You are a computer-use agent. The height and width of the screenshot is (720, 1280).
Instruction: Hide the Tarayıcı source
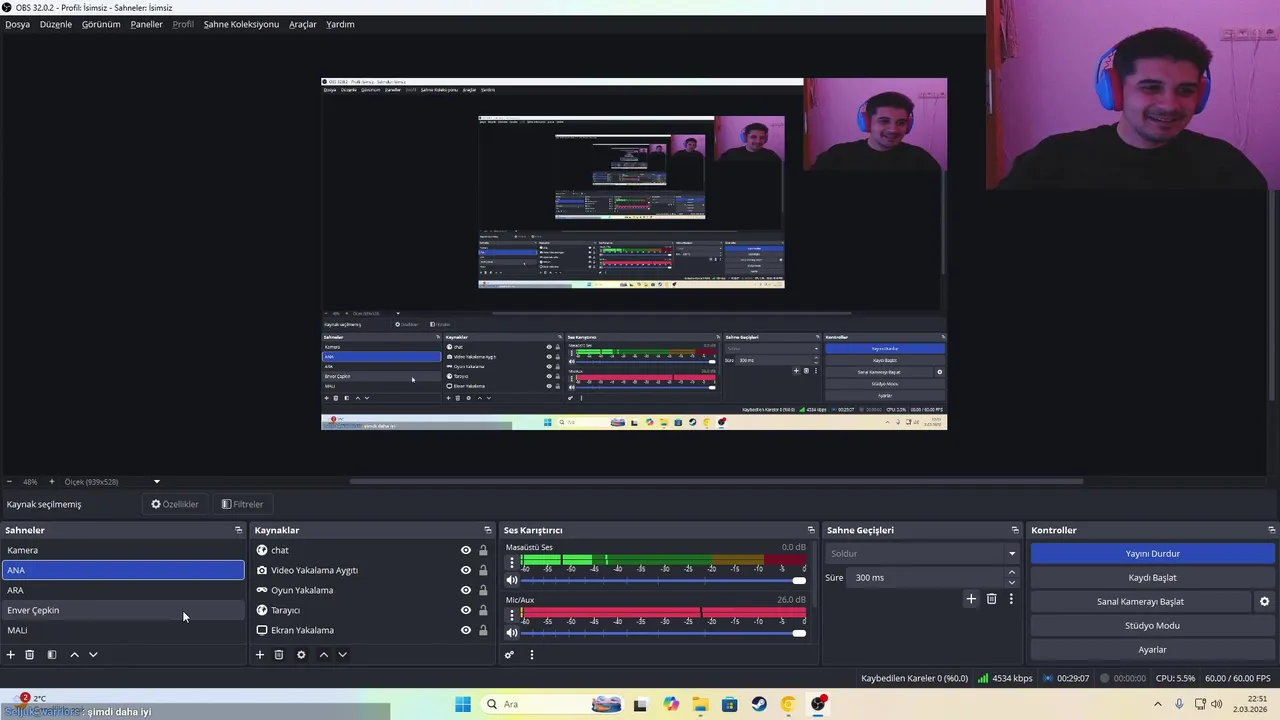click(x=465, y=610)
